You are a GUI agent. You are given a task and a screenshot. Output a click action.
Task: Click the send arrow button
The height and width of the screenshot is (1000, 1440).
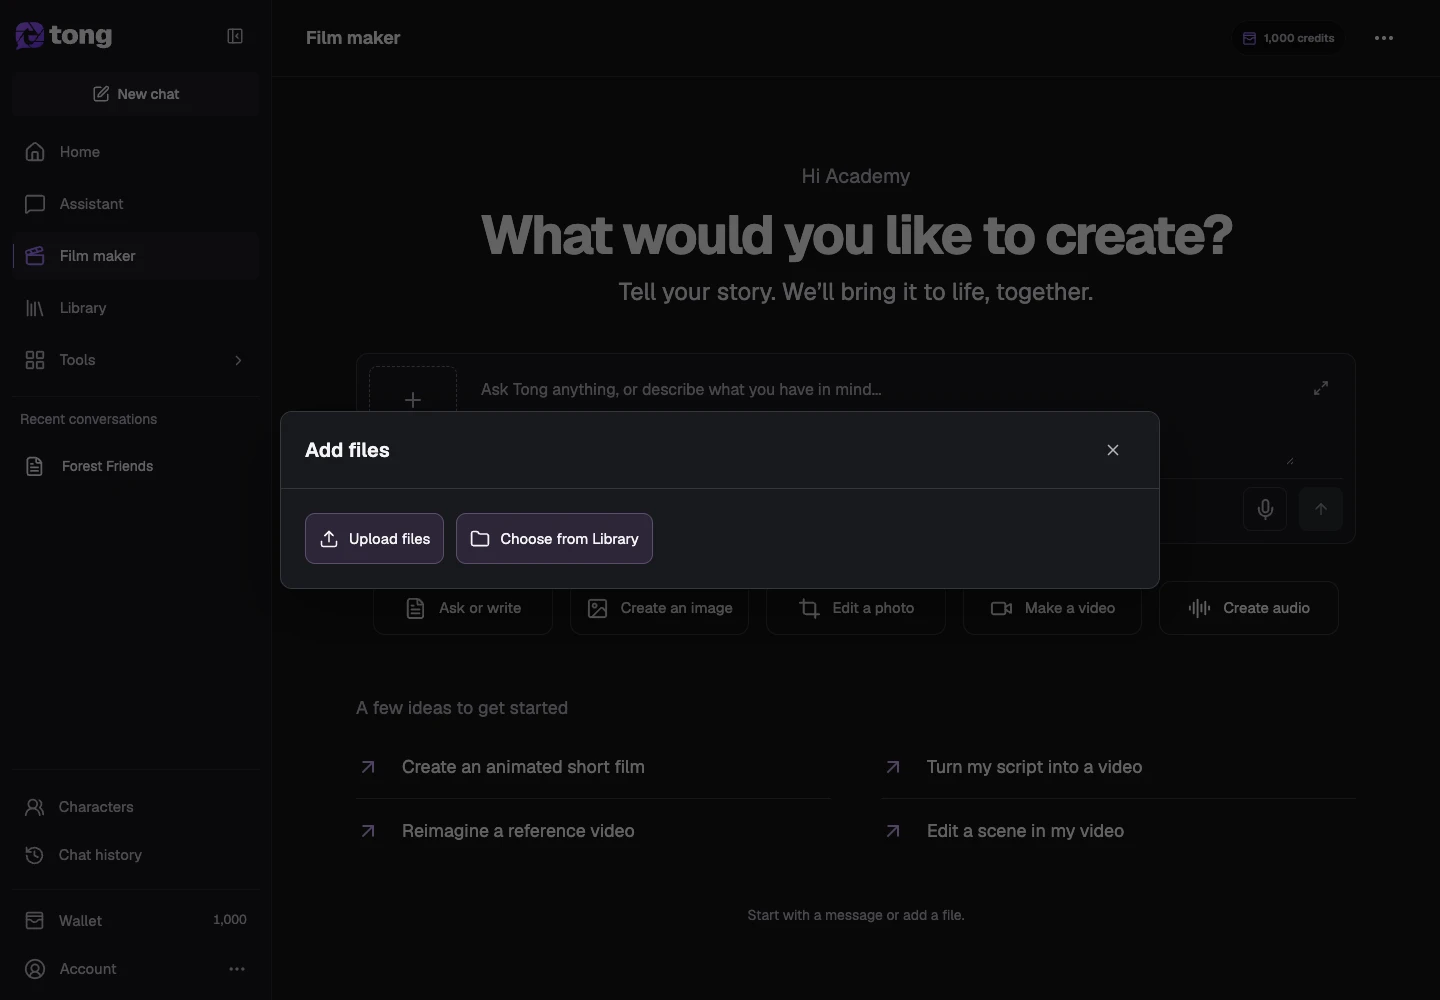[1321, 509]
